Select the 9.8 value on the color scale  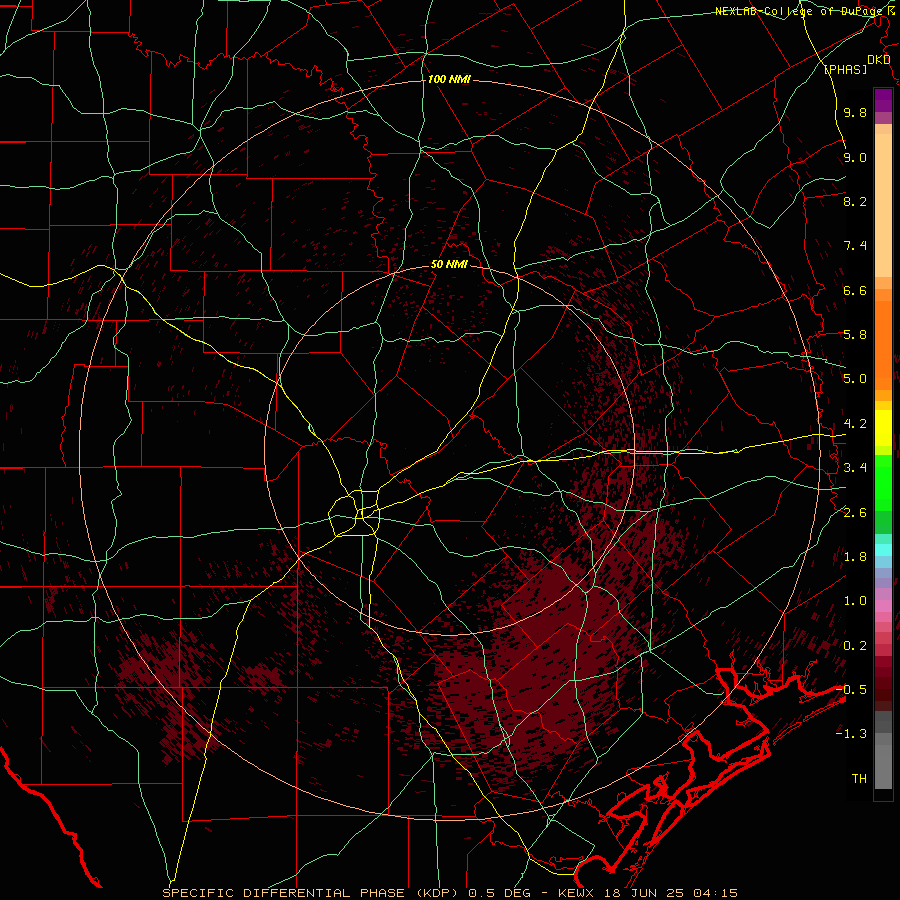[x=855, y=112]
